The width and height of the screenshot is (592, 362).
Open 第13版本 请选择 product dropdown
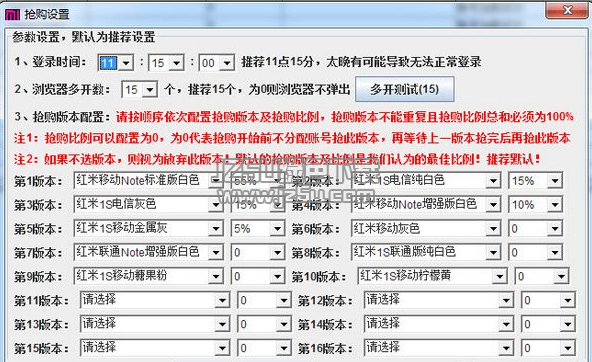click(x=155, y=324)
